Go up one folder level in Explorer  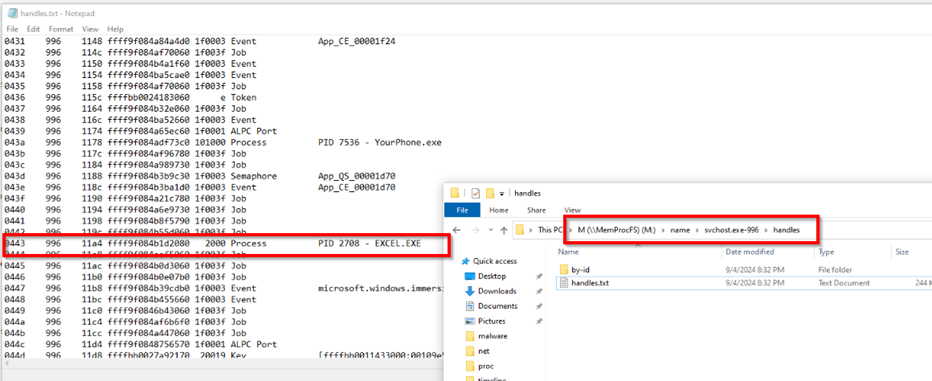coord(503,230)
